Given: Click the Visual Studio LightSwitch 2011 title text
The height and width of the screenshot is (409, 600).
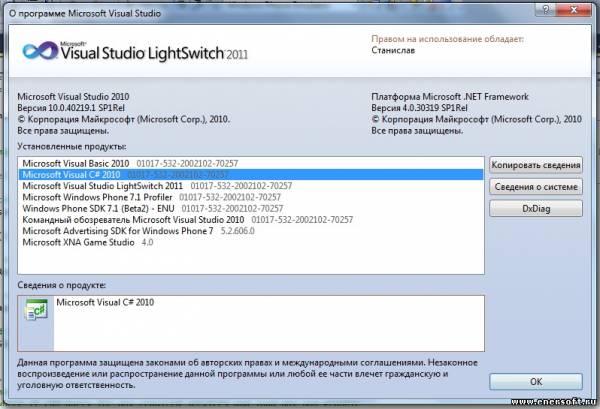Looking at the screenshot, I should pos(154,53).
